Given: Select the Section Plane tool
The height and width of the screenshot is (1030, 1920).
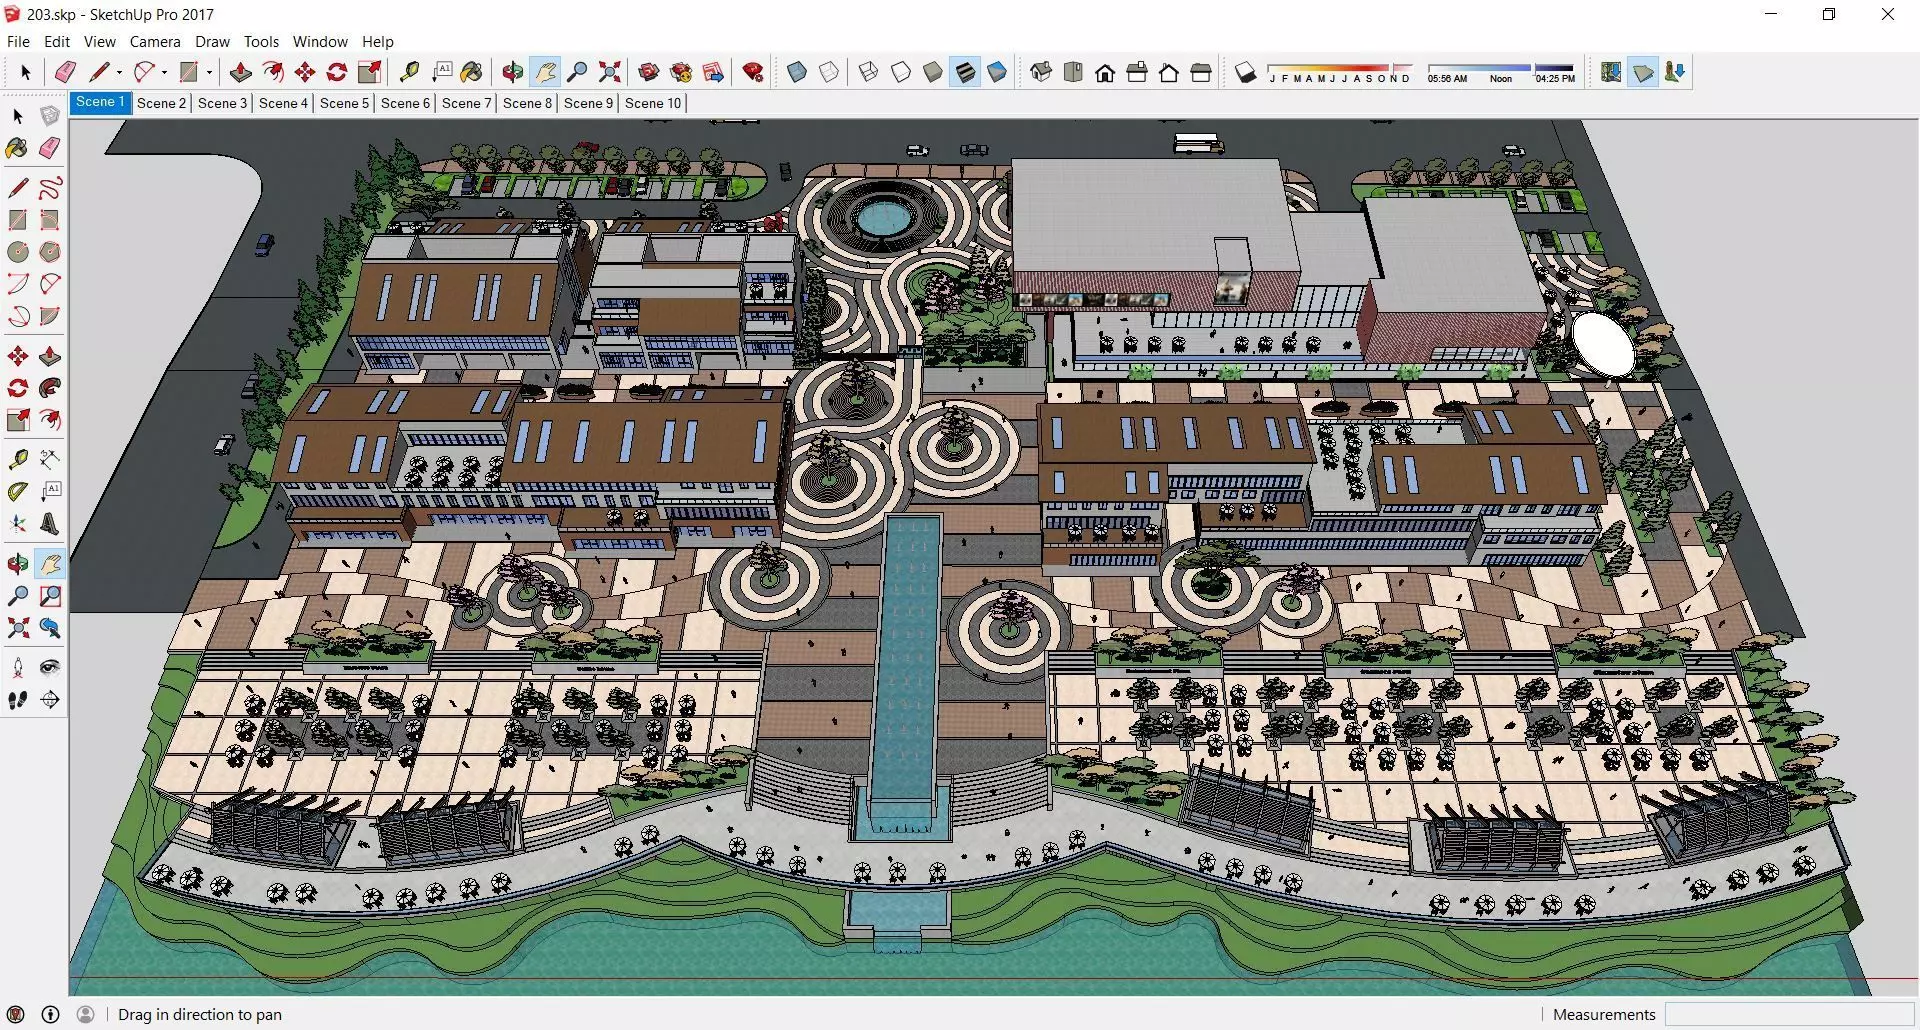Looking at the screenshot, I should click(50, 700).
